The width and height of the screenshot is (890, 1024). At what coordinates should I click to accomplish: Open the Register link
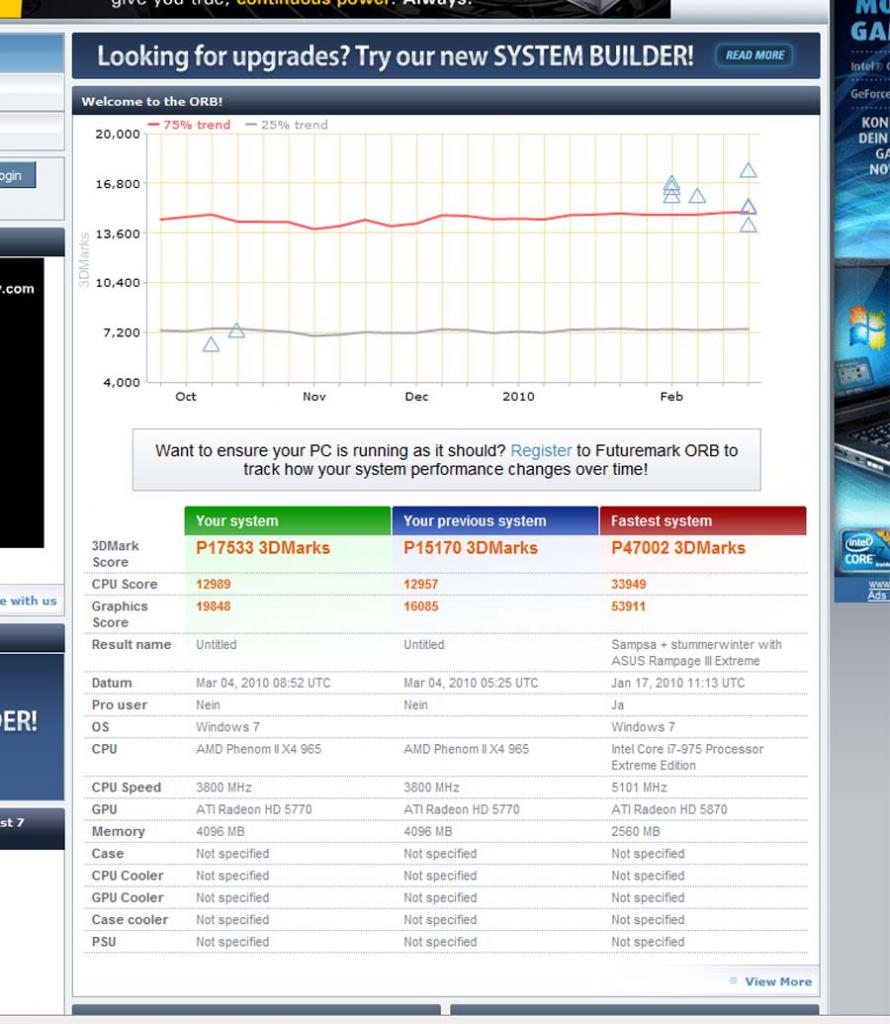coord(541,451)
